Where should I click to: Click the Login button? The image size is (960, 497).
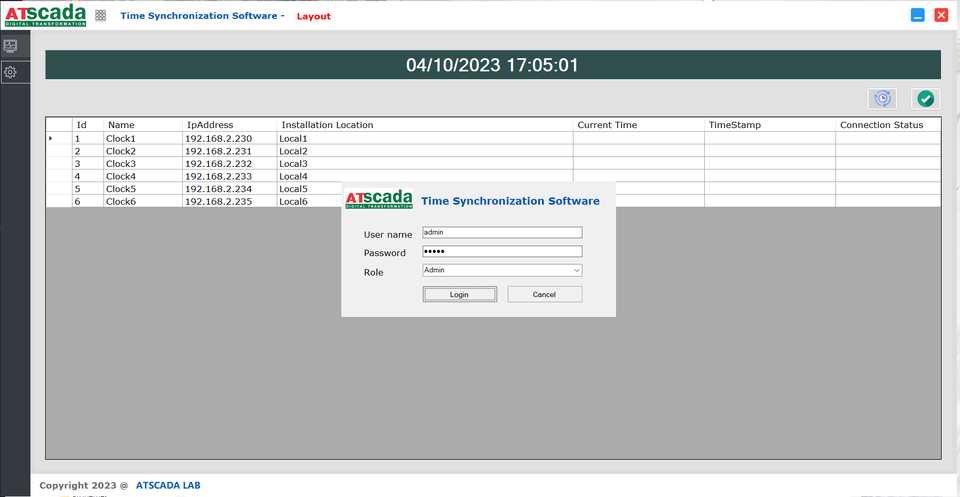(459, 294)
